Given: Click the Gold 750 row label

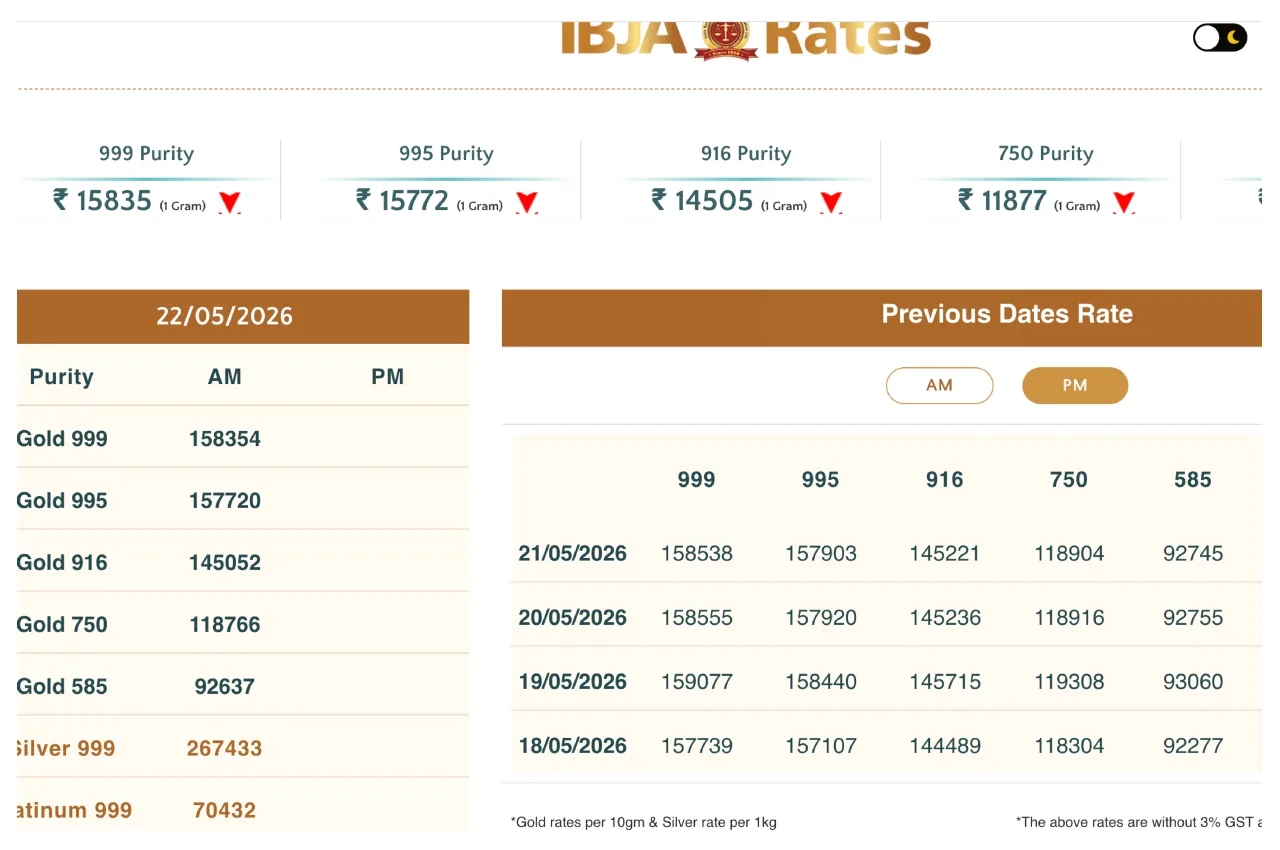Looking at the screenshot, I should [x=62, y=625].
